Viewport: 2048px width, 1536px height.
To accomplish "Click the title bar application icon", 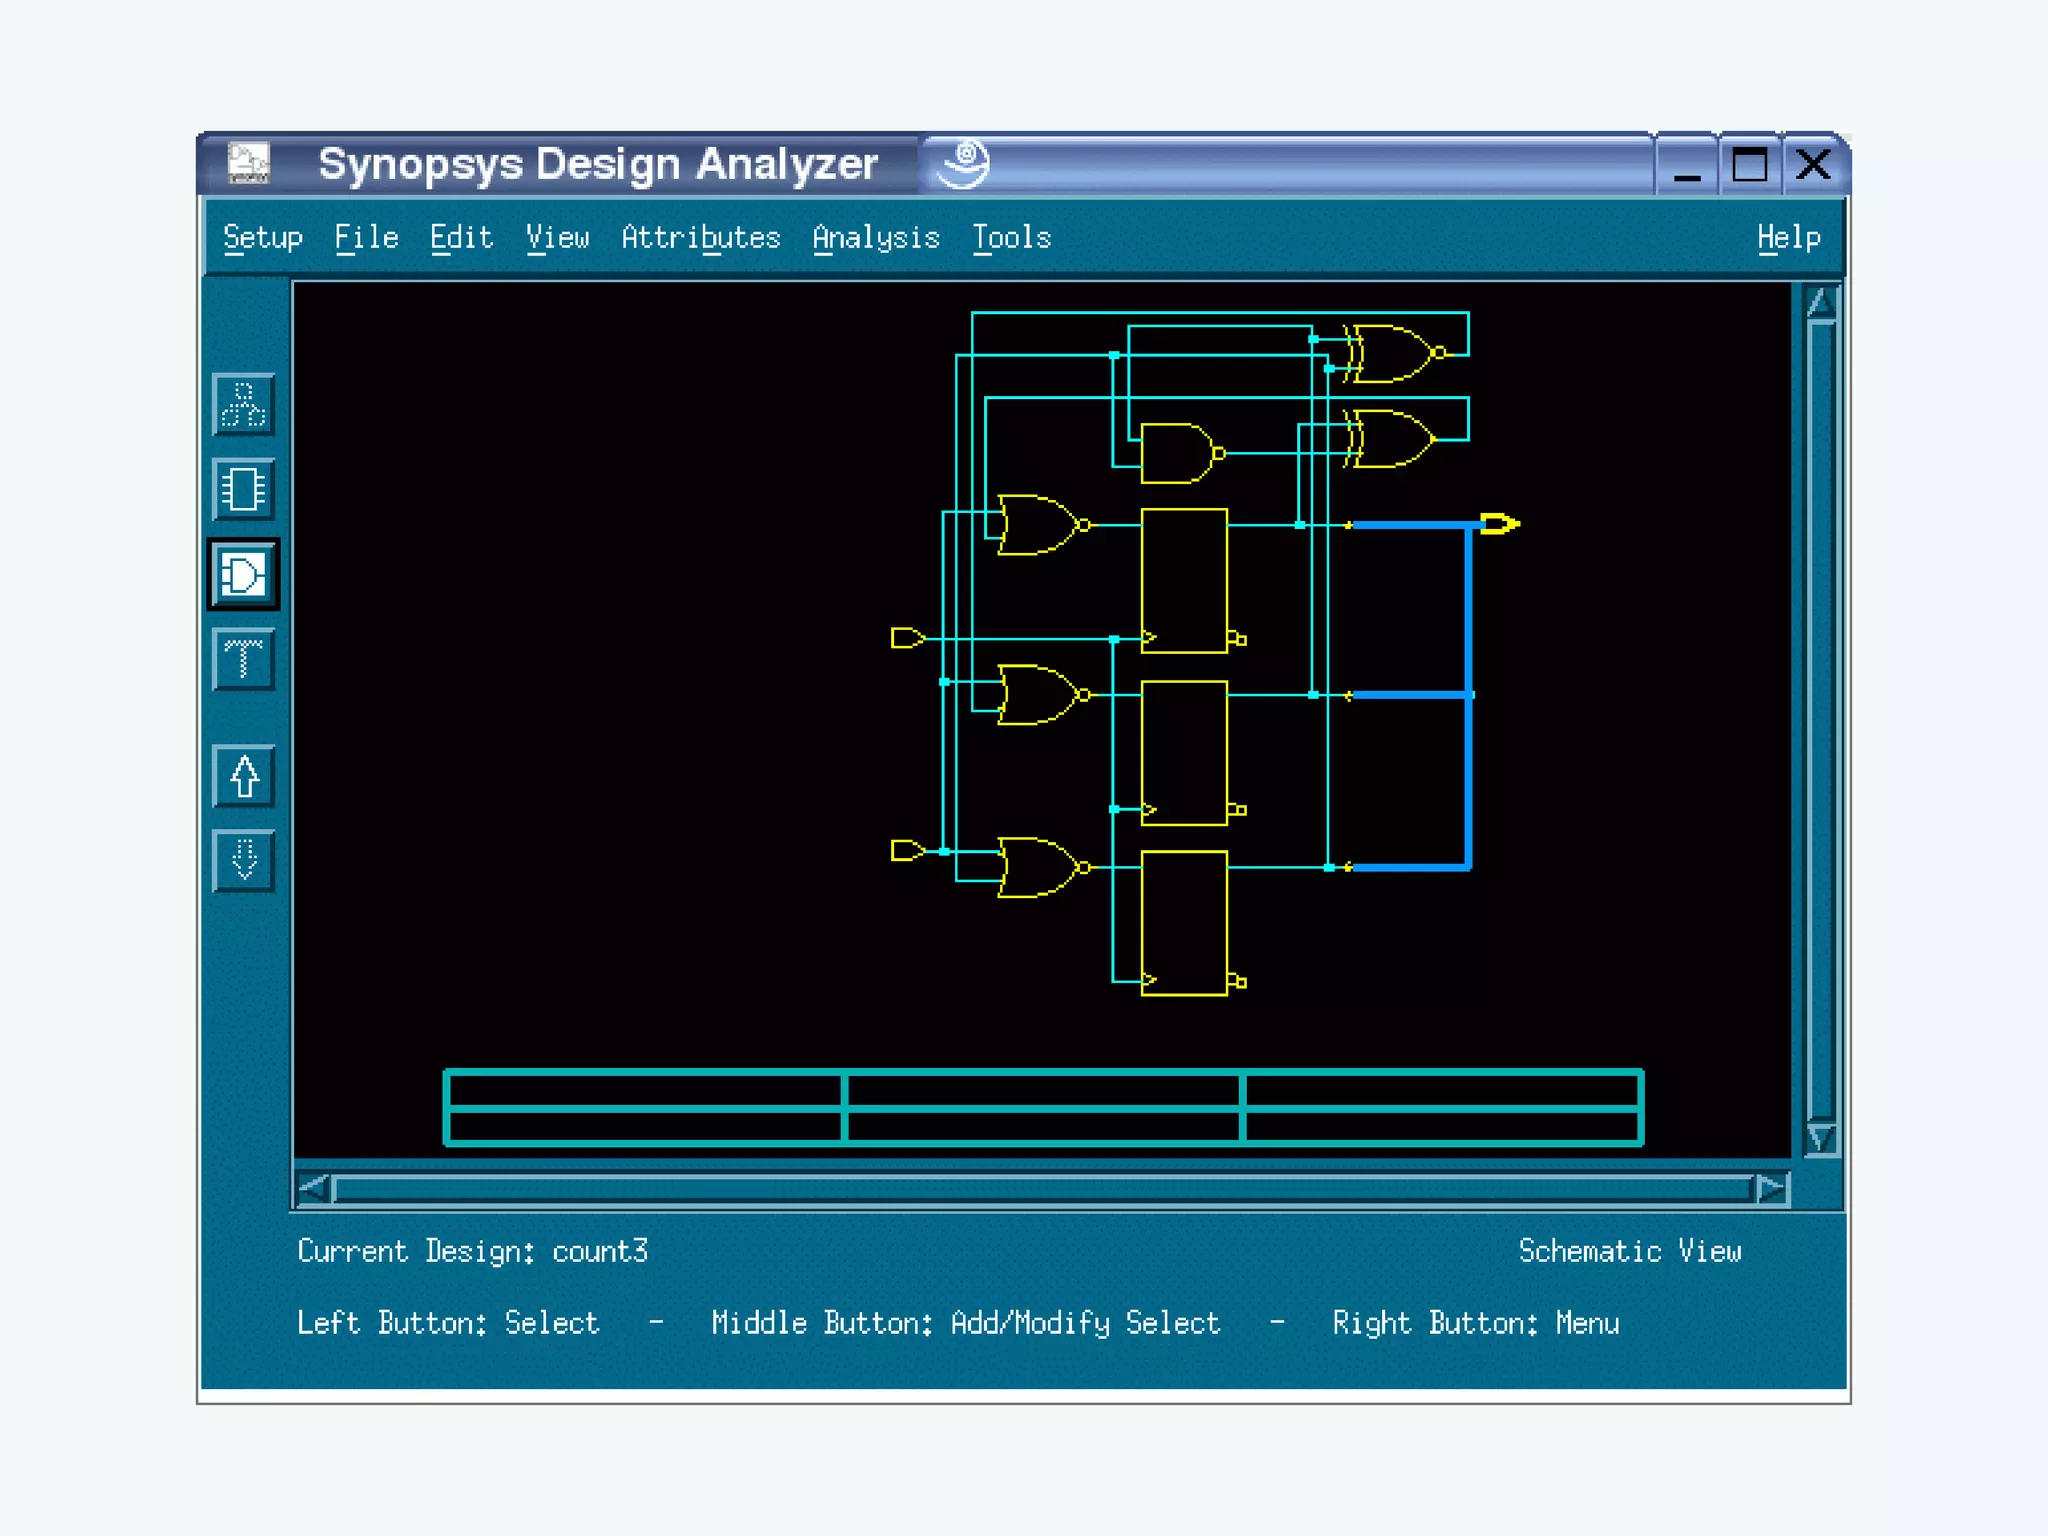I will pyautogui.click(x=248, y=163).
